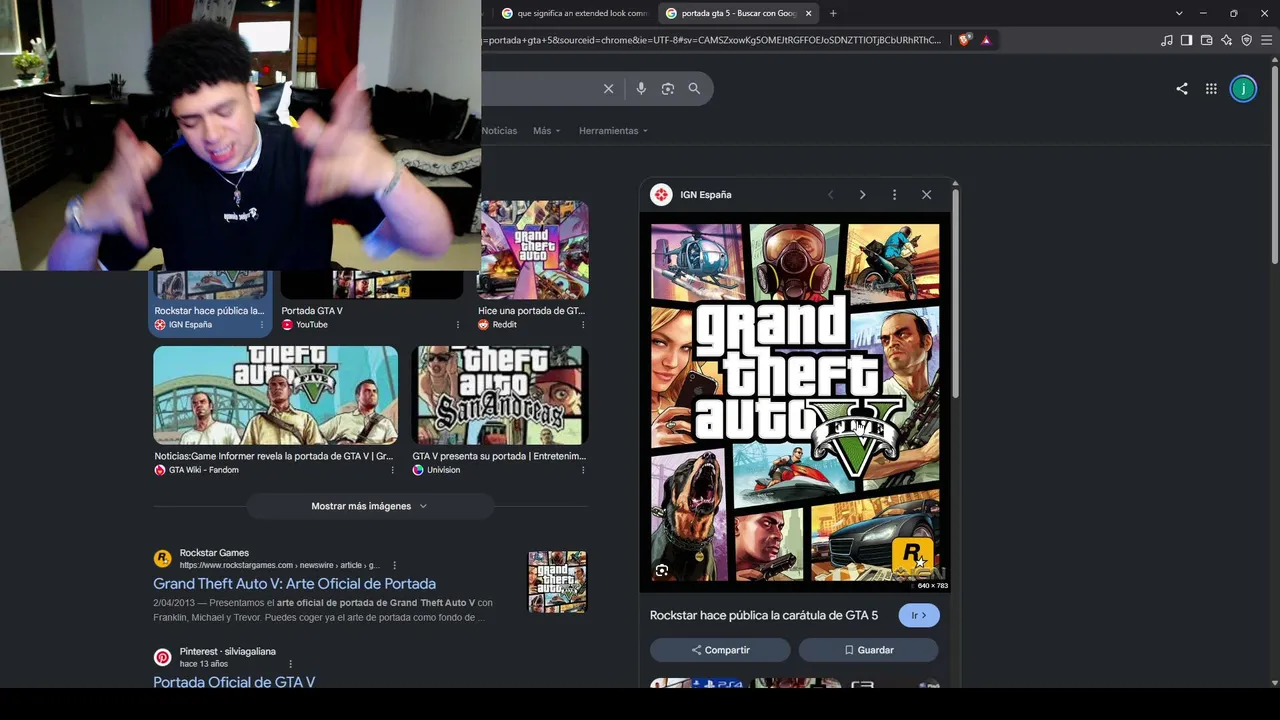This screenshot has height=720, width=1280.
Task: Start voice search with the microphone icon
Action: point(641,89)
